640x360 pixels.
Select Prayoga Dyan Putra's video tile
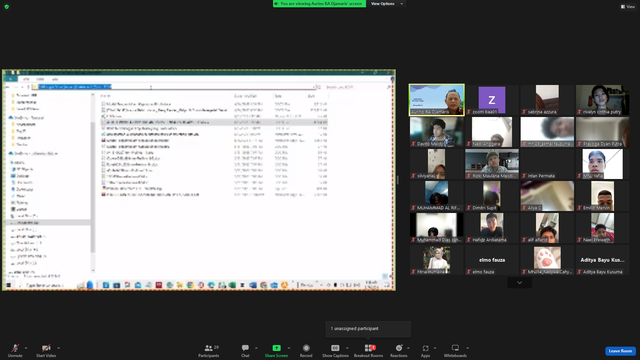(x=602, y=132)
